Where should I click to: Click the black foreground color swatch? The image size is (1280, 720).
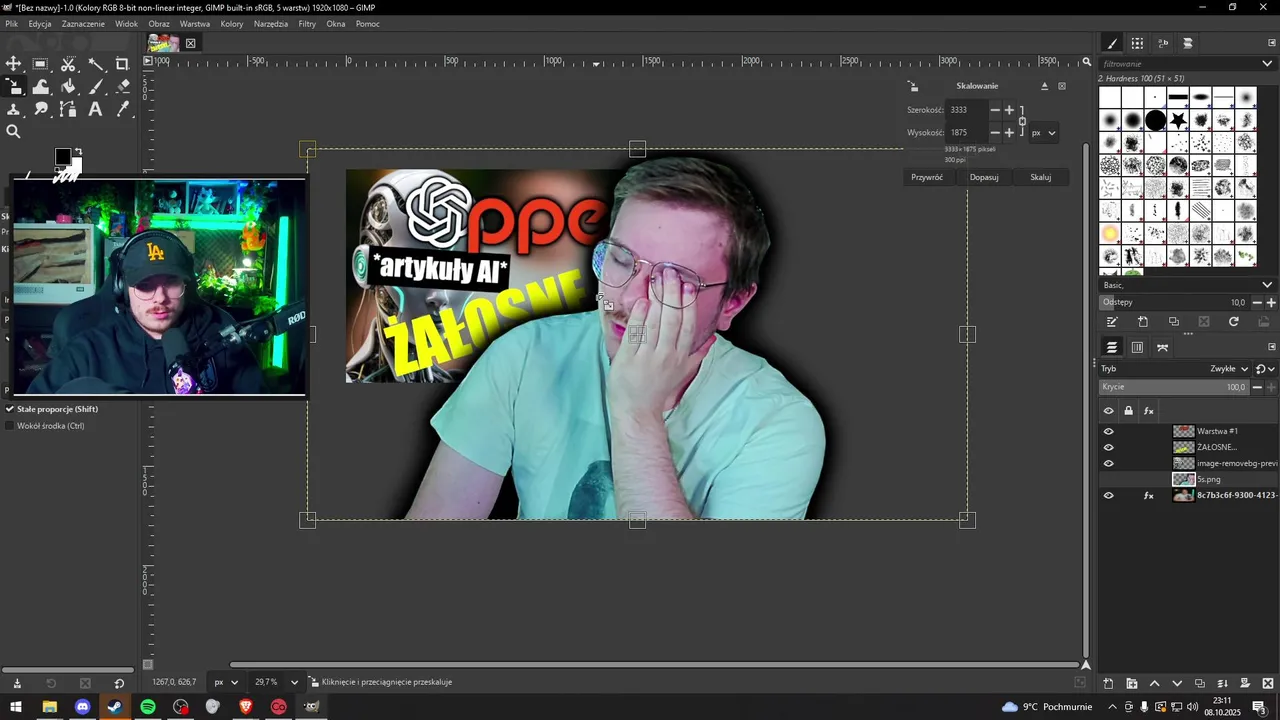[x=62, y=156]
